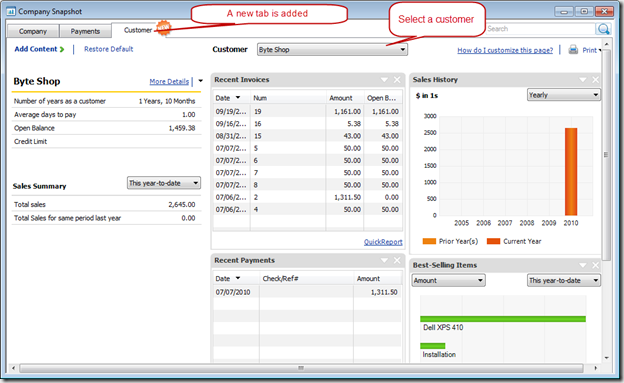
Task: Click the green Add Content arrow
Action: coord(62,49)
